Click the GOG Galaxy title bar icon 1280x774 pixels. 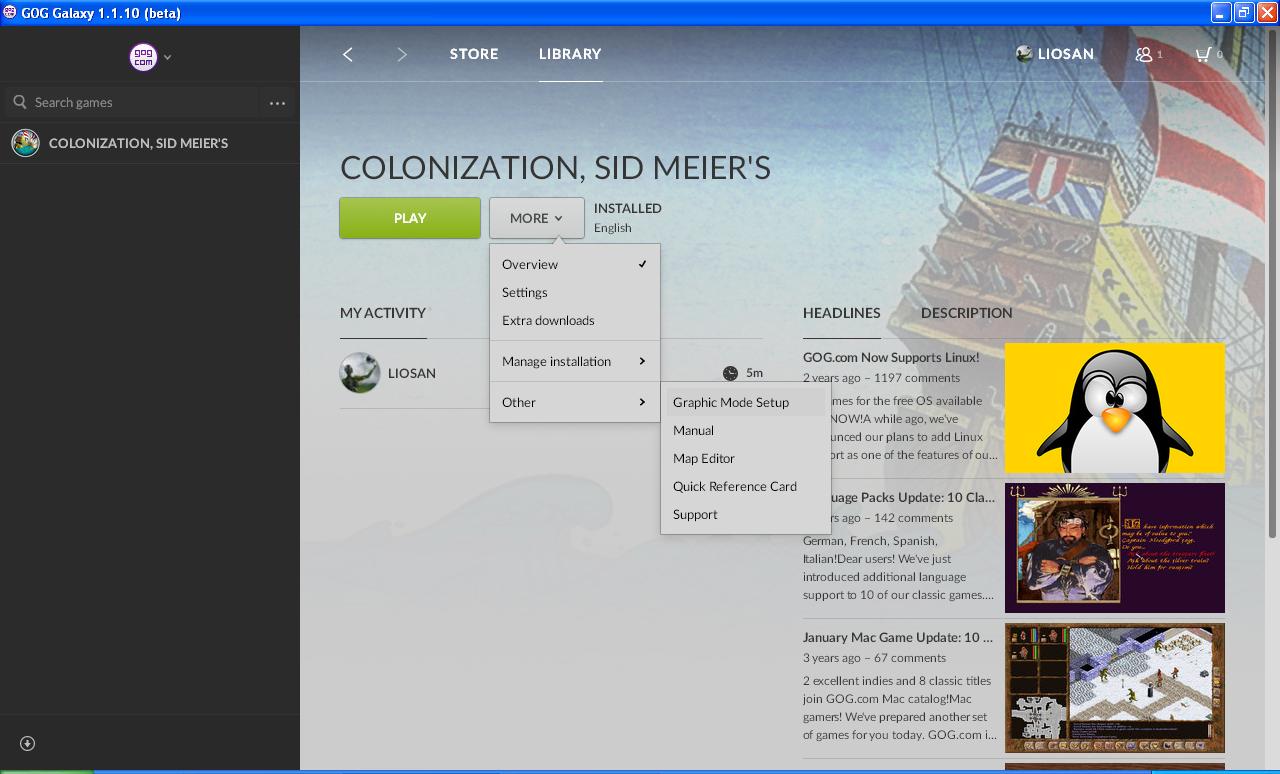pyautogui.click(x=10, y=13)
